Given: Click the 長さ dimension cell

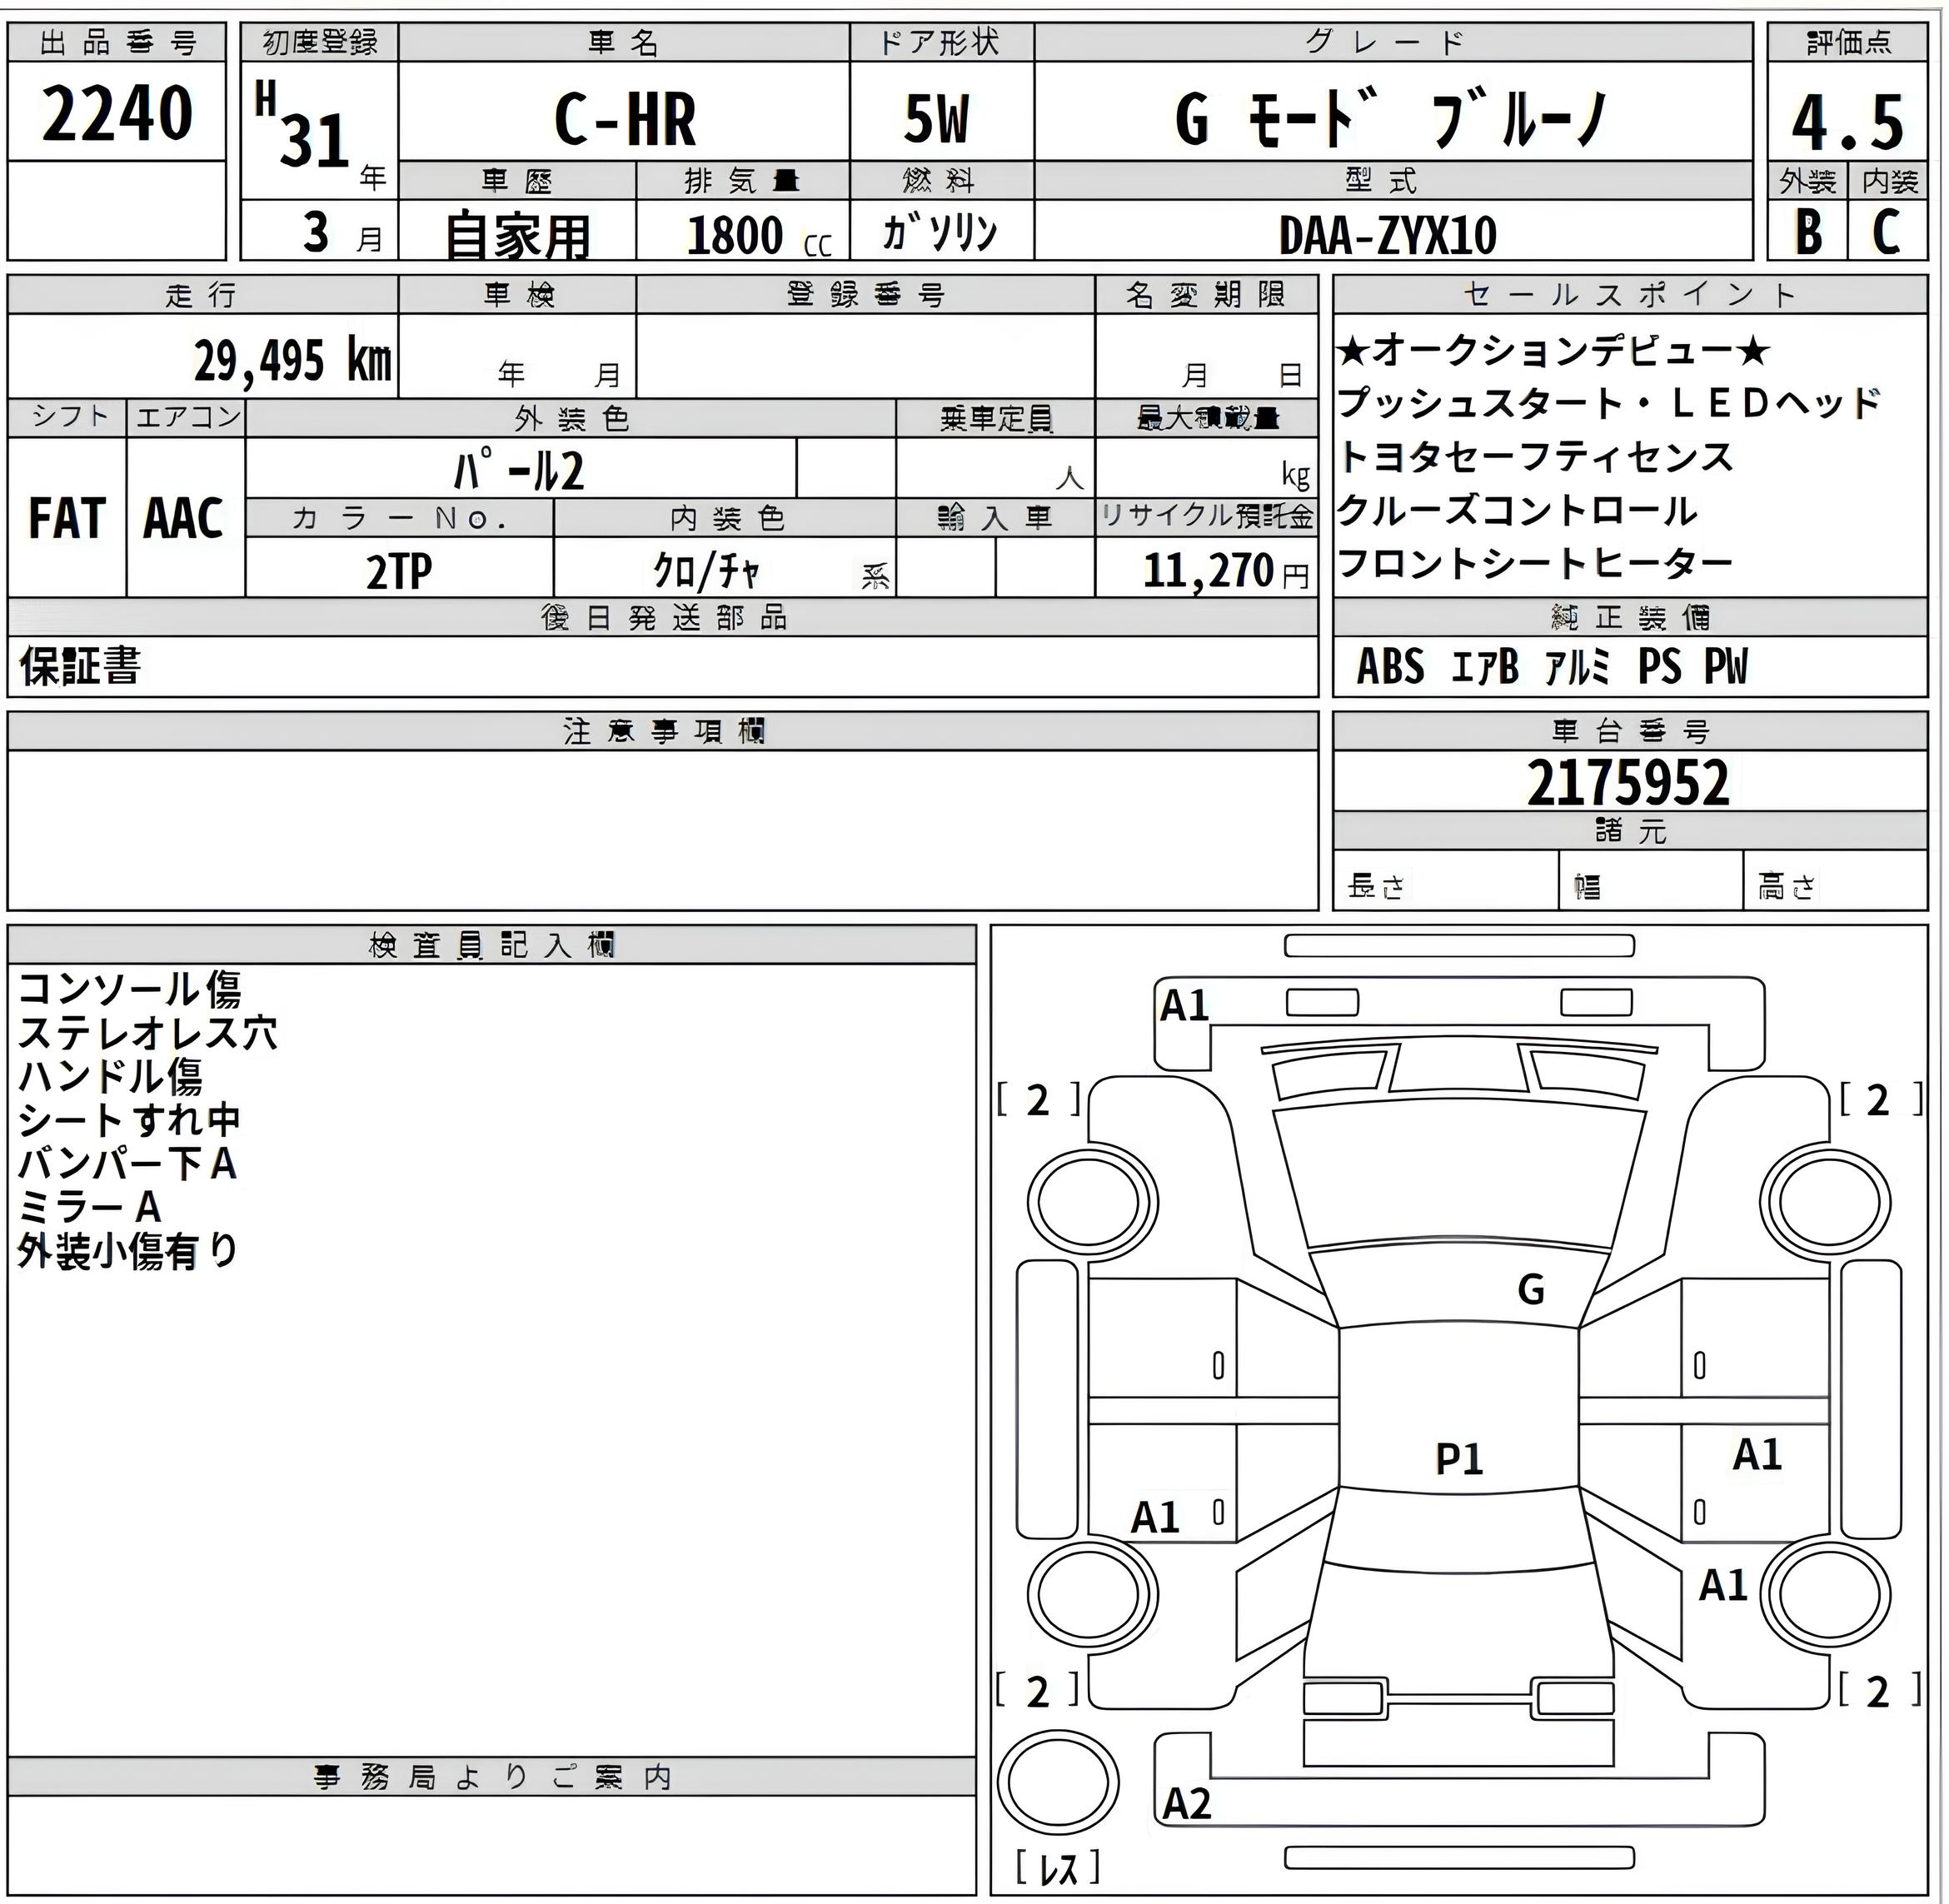Looking at the screenshot, I should [1445, 881].
